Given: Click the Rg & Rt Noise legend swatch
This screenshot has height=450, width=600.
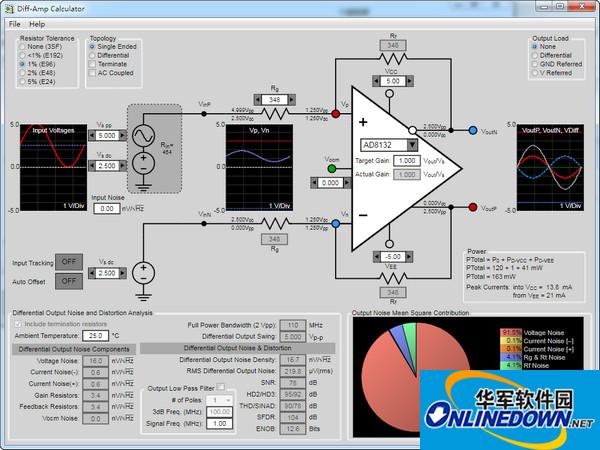Looking at the screenshot, I should (511, 357).
